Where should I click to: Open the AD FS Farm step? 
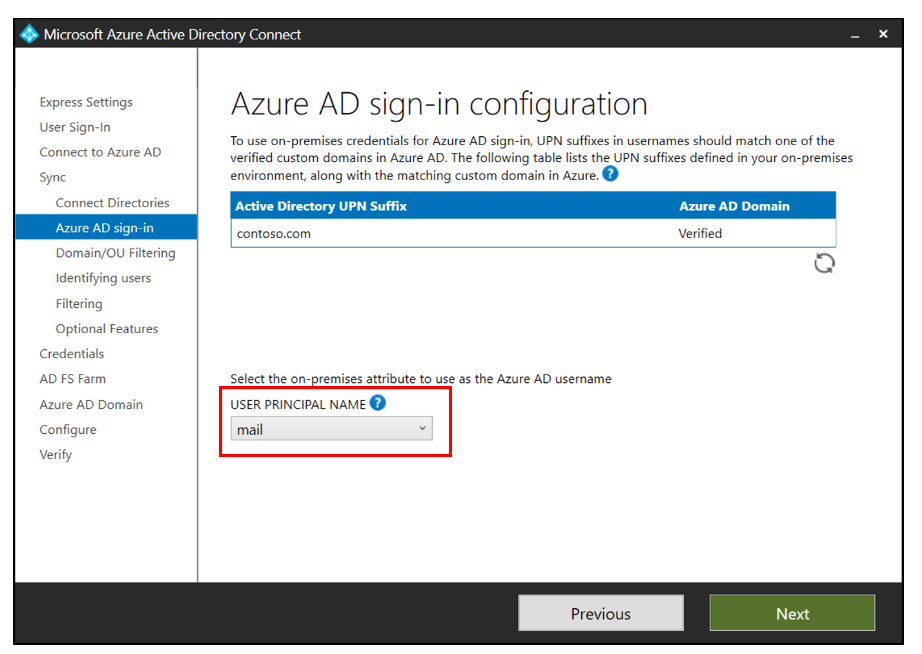point(72,379)
